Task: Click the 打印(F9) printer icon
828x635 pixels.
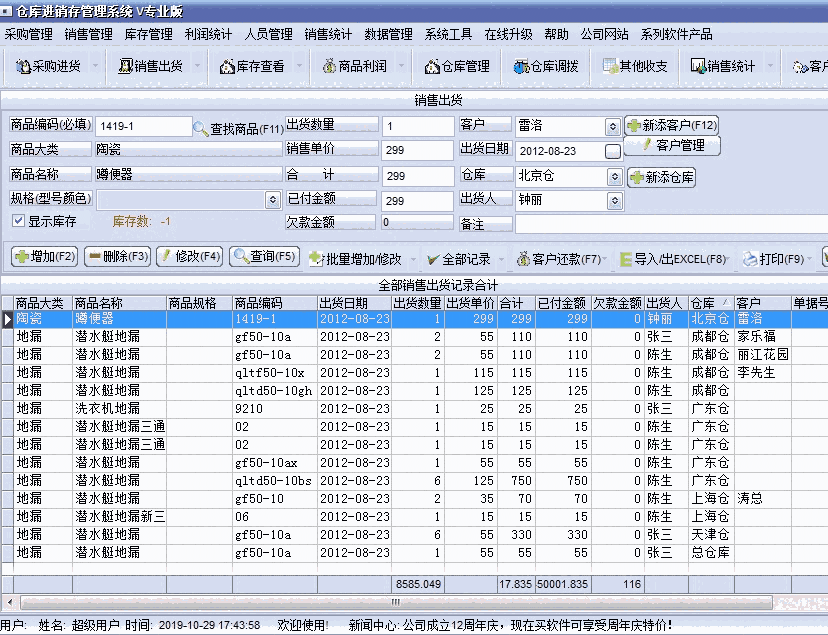Action: (749, 258)
